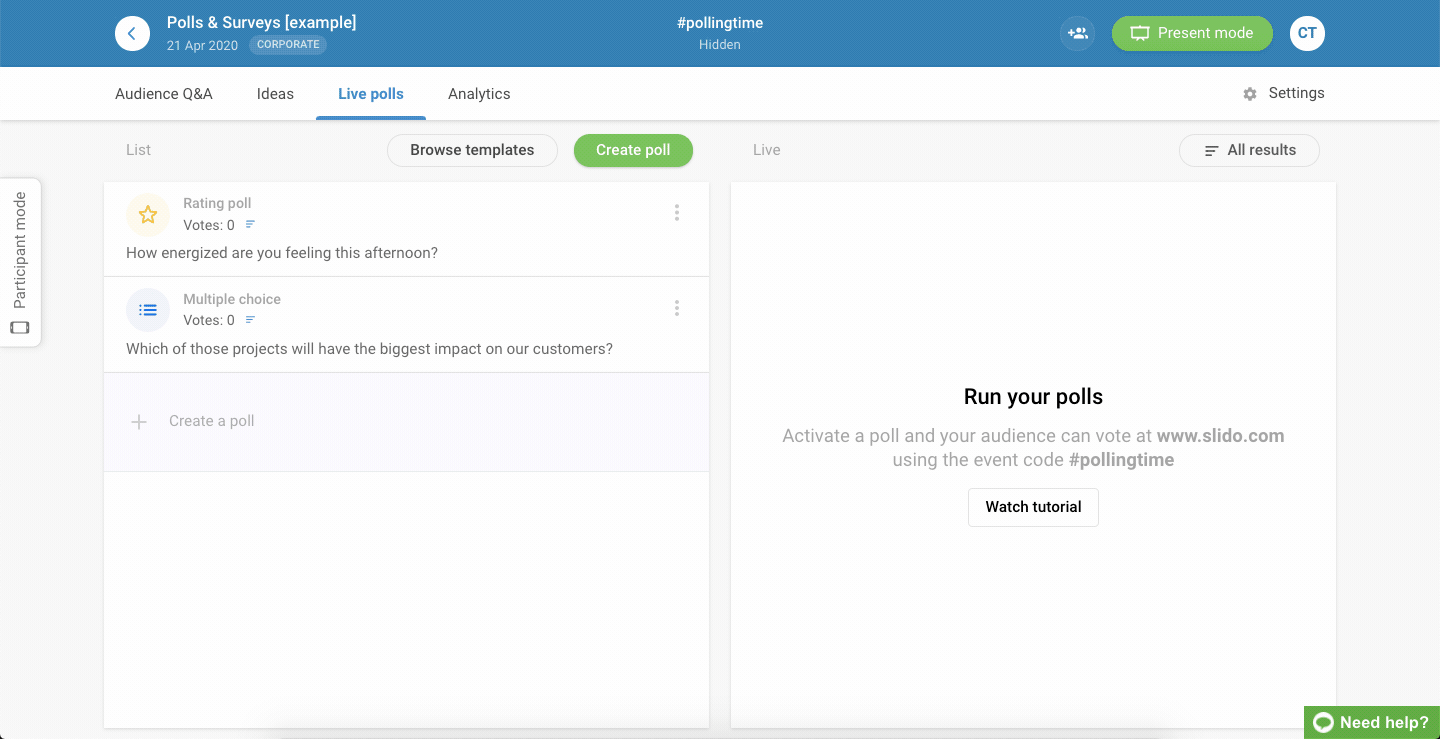Open the All results view
Viewport: 1440px width, 739px height.
(1249, 150)
